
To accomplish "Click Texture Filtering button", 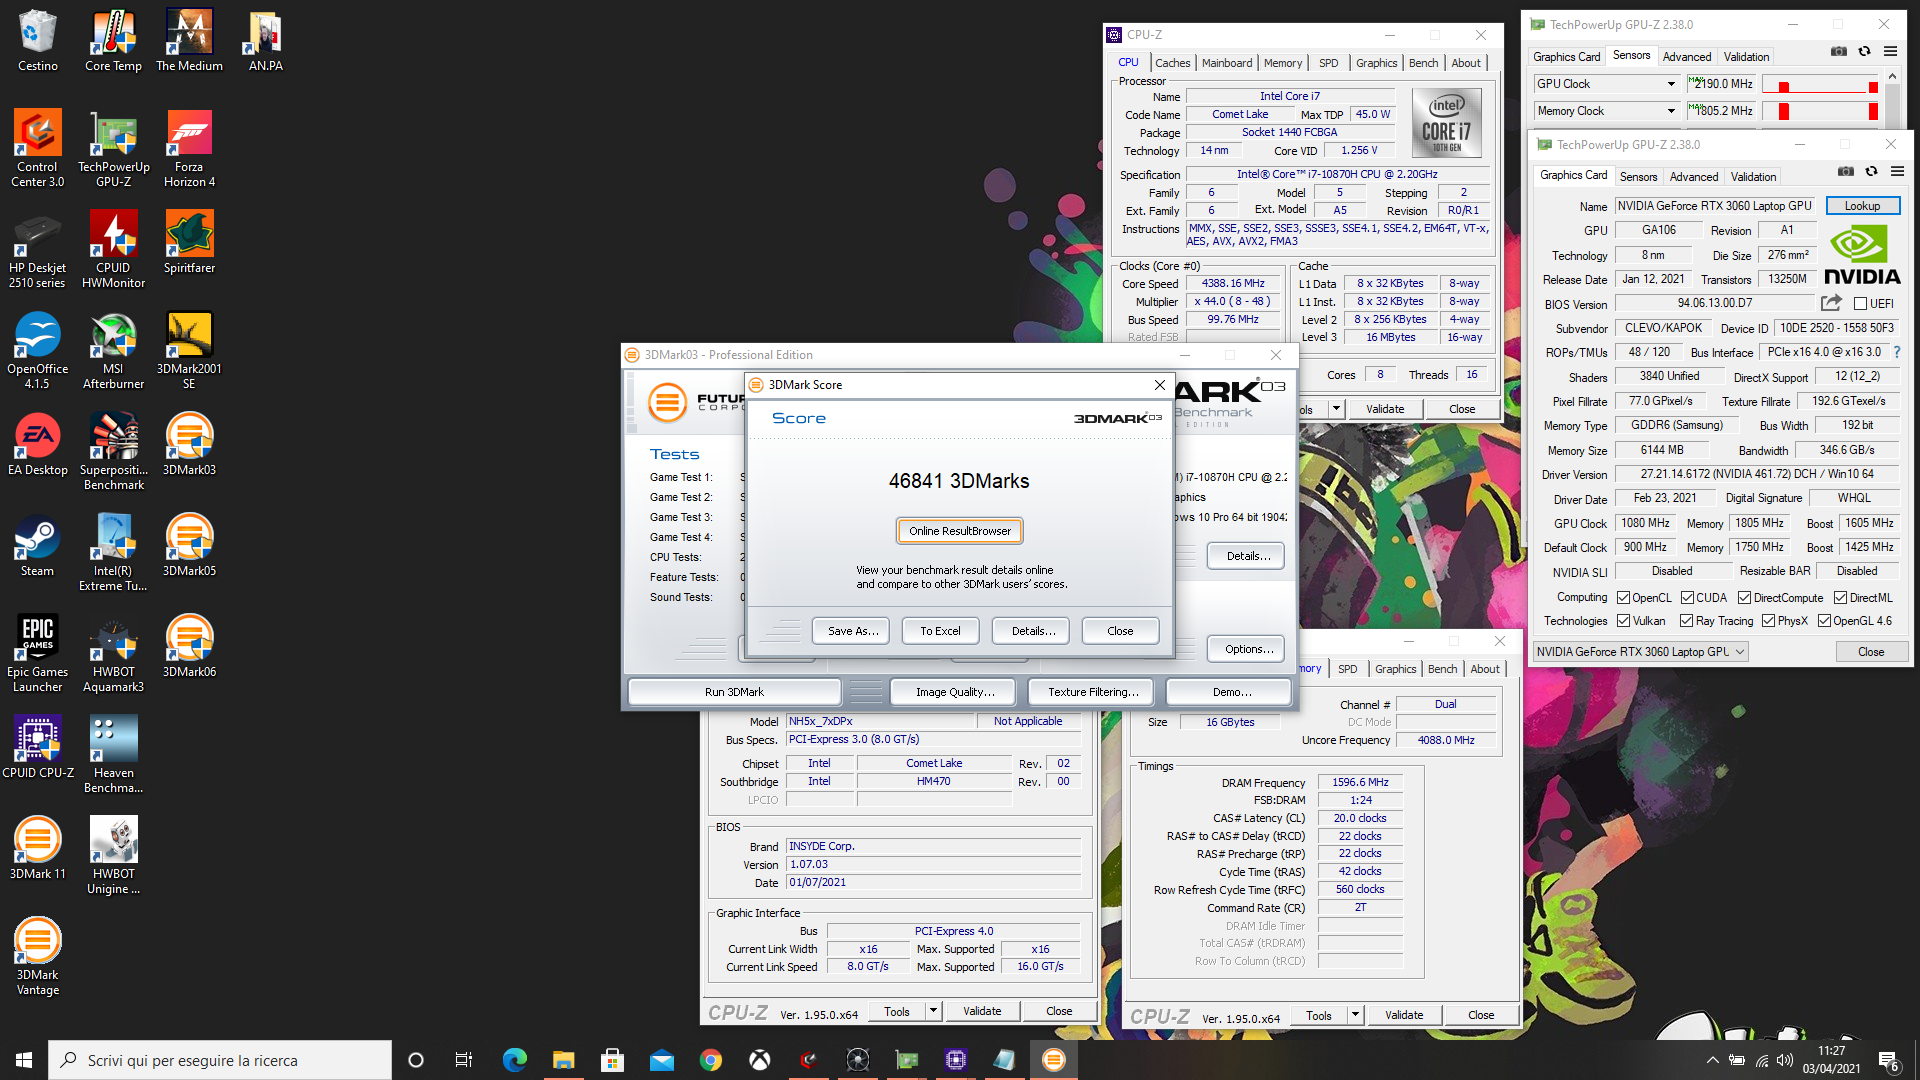I will [1093, 692].
